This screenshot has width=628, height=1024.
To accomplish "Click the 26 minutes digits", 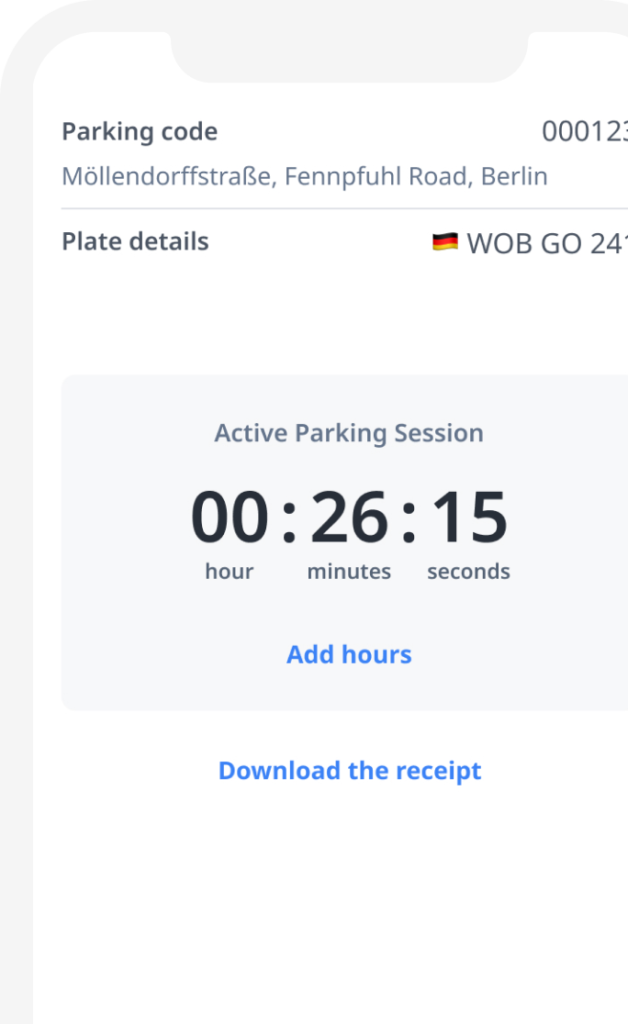I will click(x=349, y=518).
